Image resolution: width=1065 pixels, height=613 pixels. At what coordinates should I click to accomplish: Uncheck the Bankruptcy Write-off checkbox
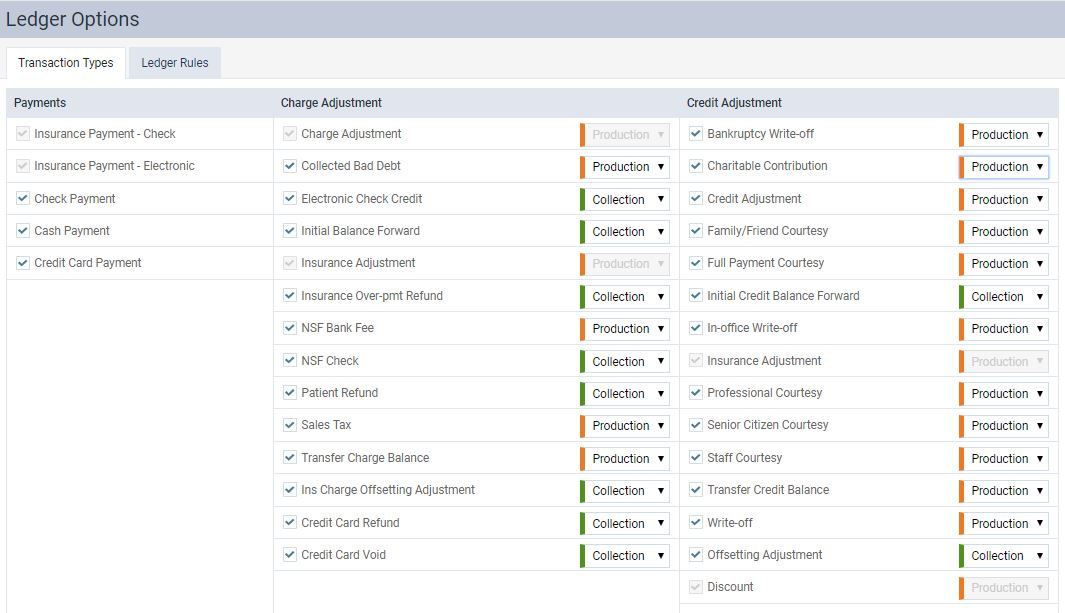696,134
